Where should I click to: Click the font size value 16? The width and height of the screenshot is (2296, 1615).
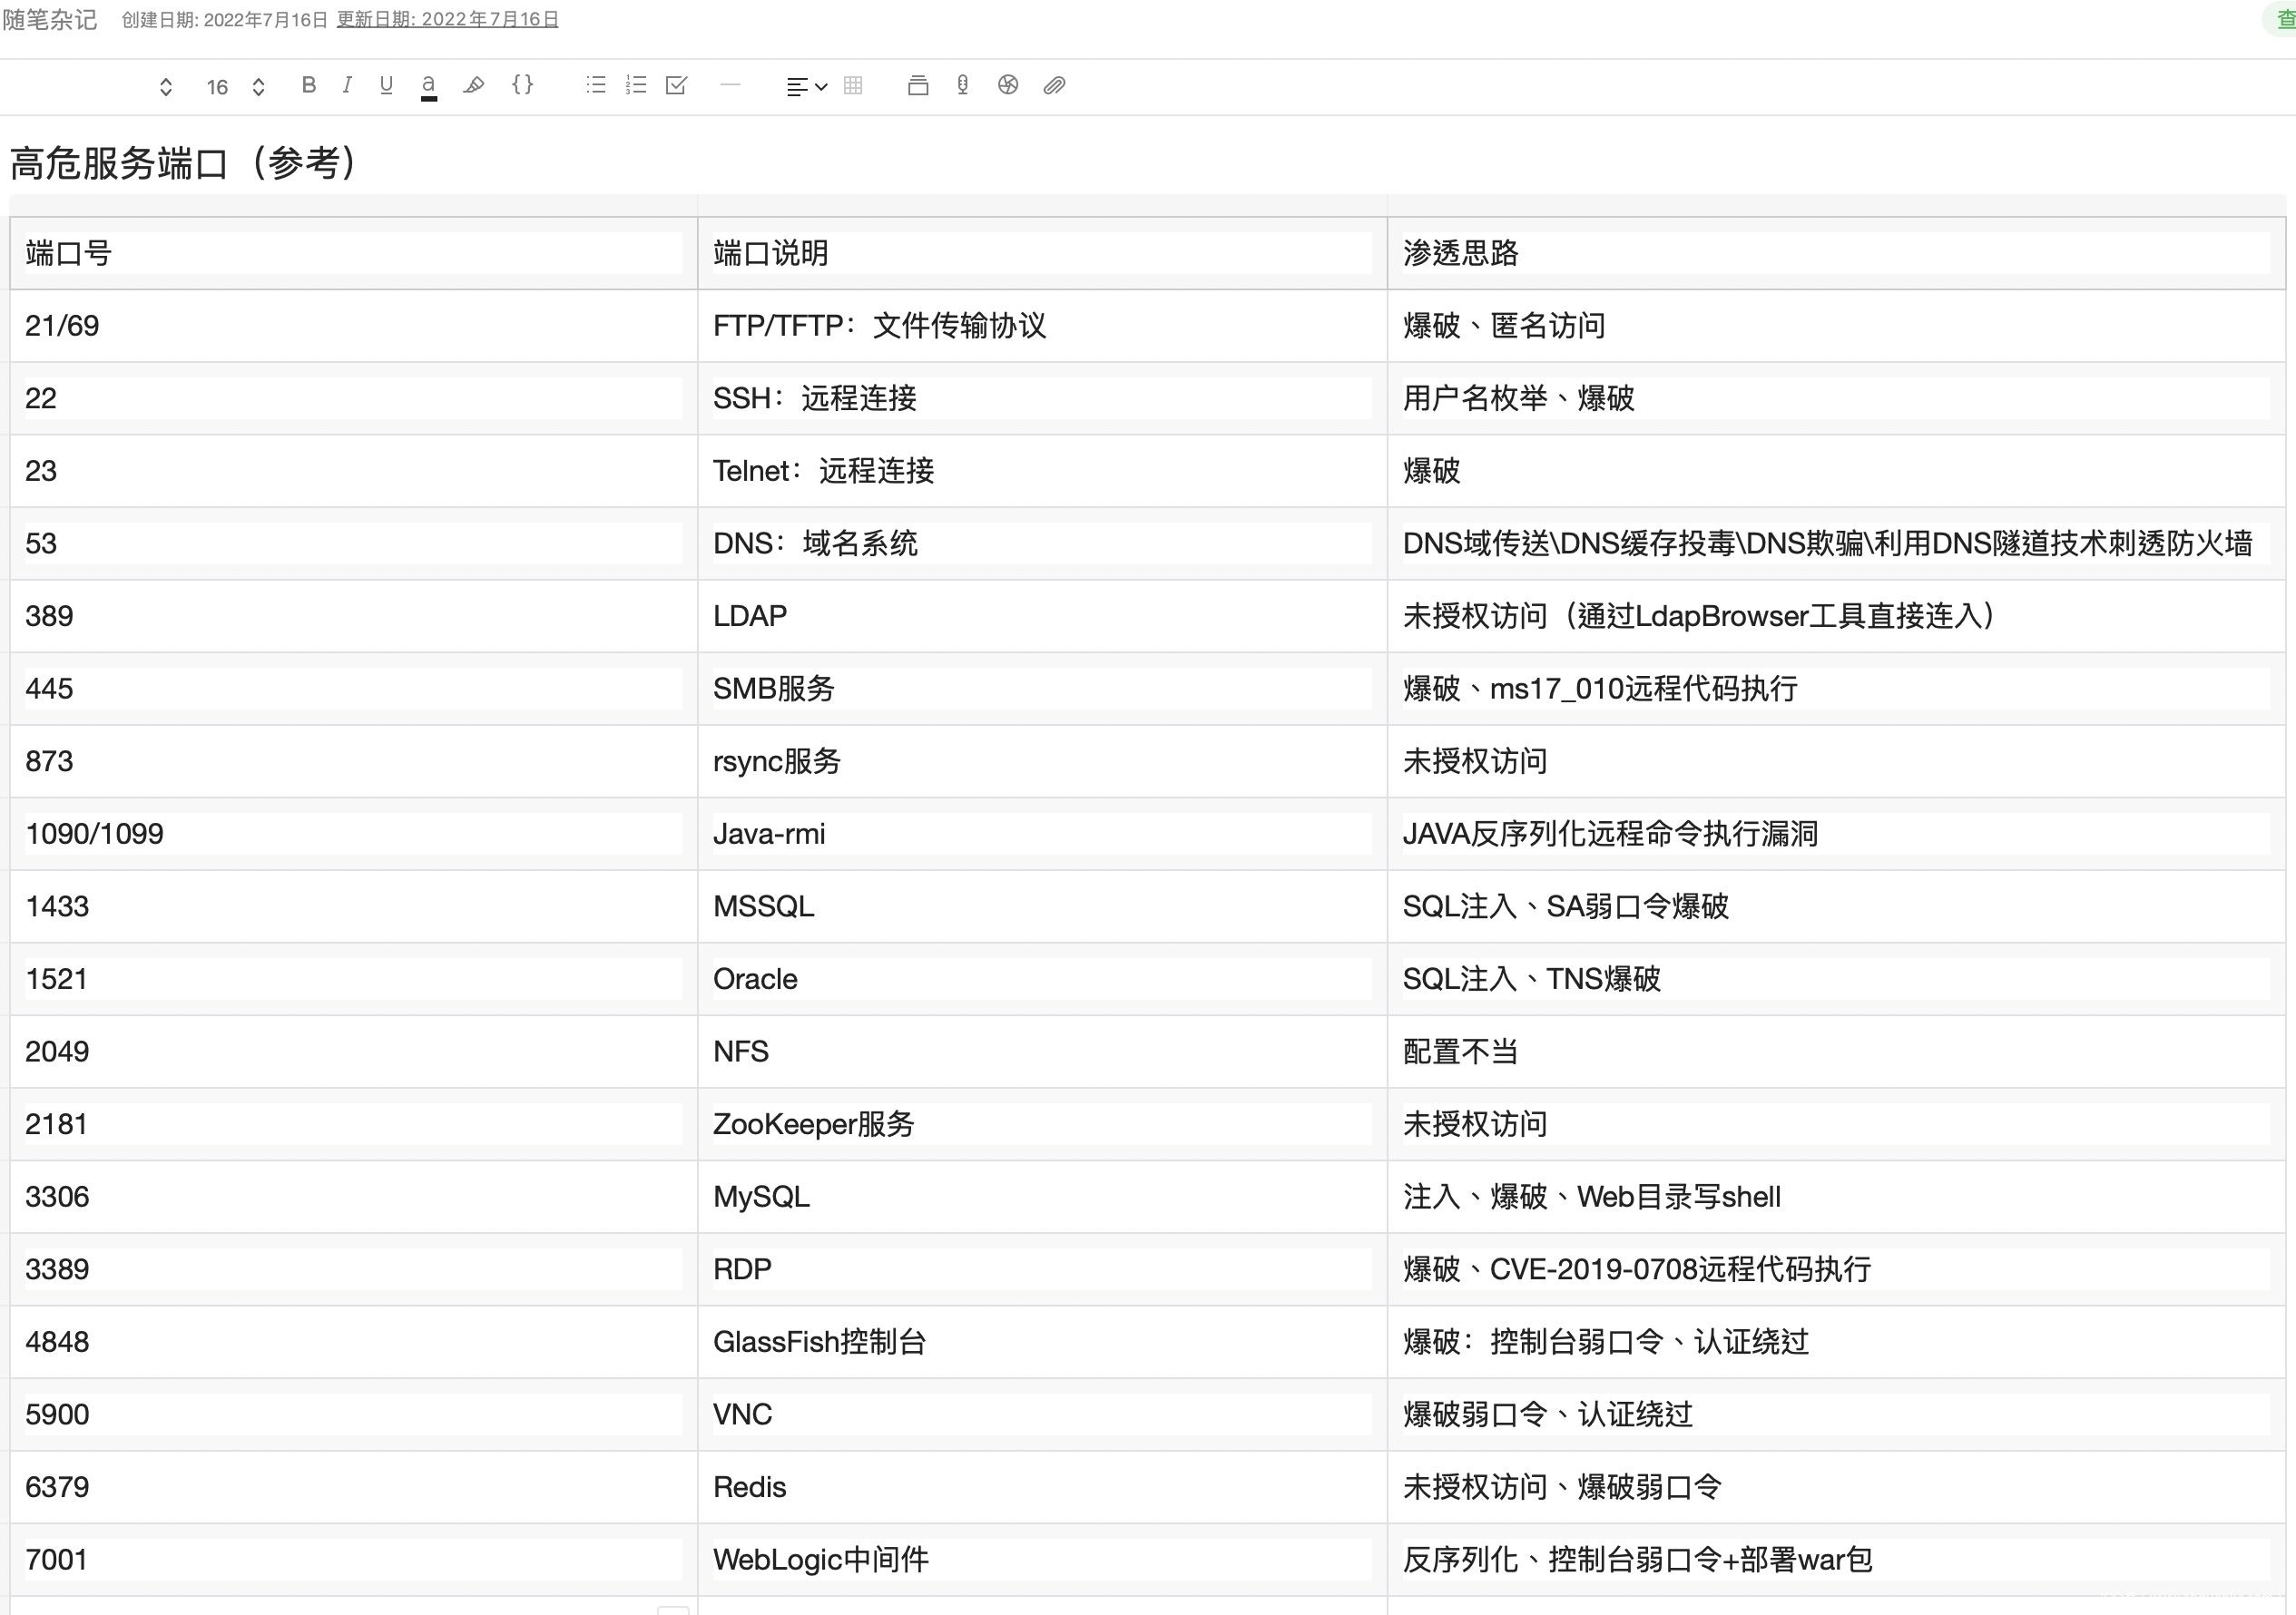point(217,87)
